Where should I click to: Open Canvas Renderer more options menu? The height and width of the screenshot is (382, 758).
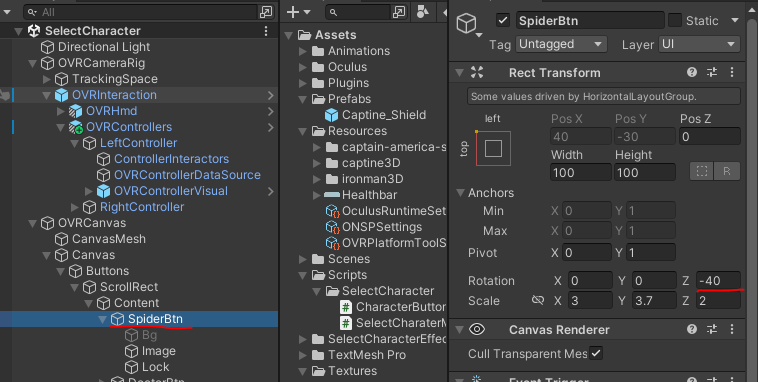point(732,329)
